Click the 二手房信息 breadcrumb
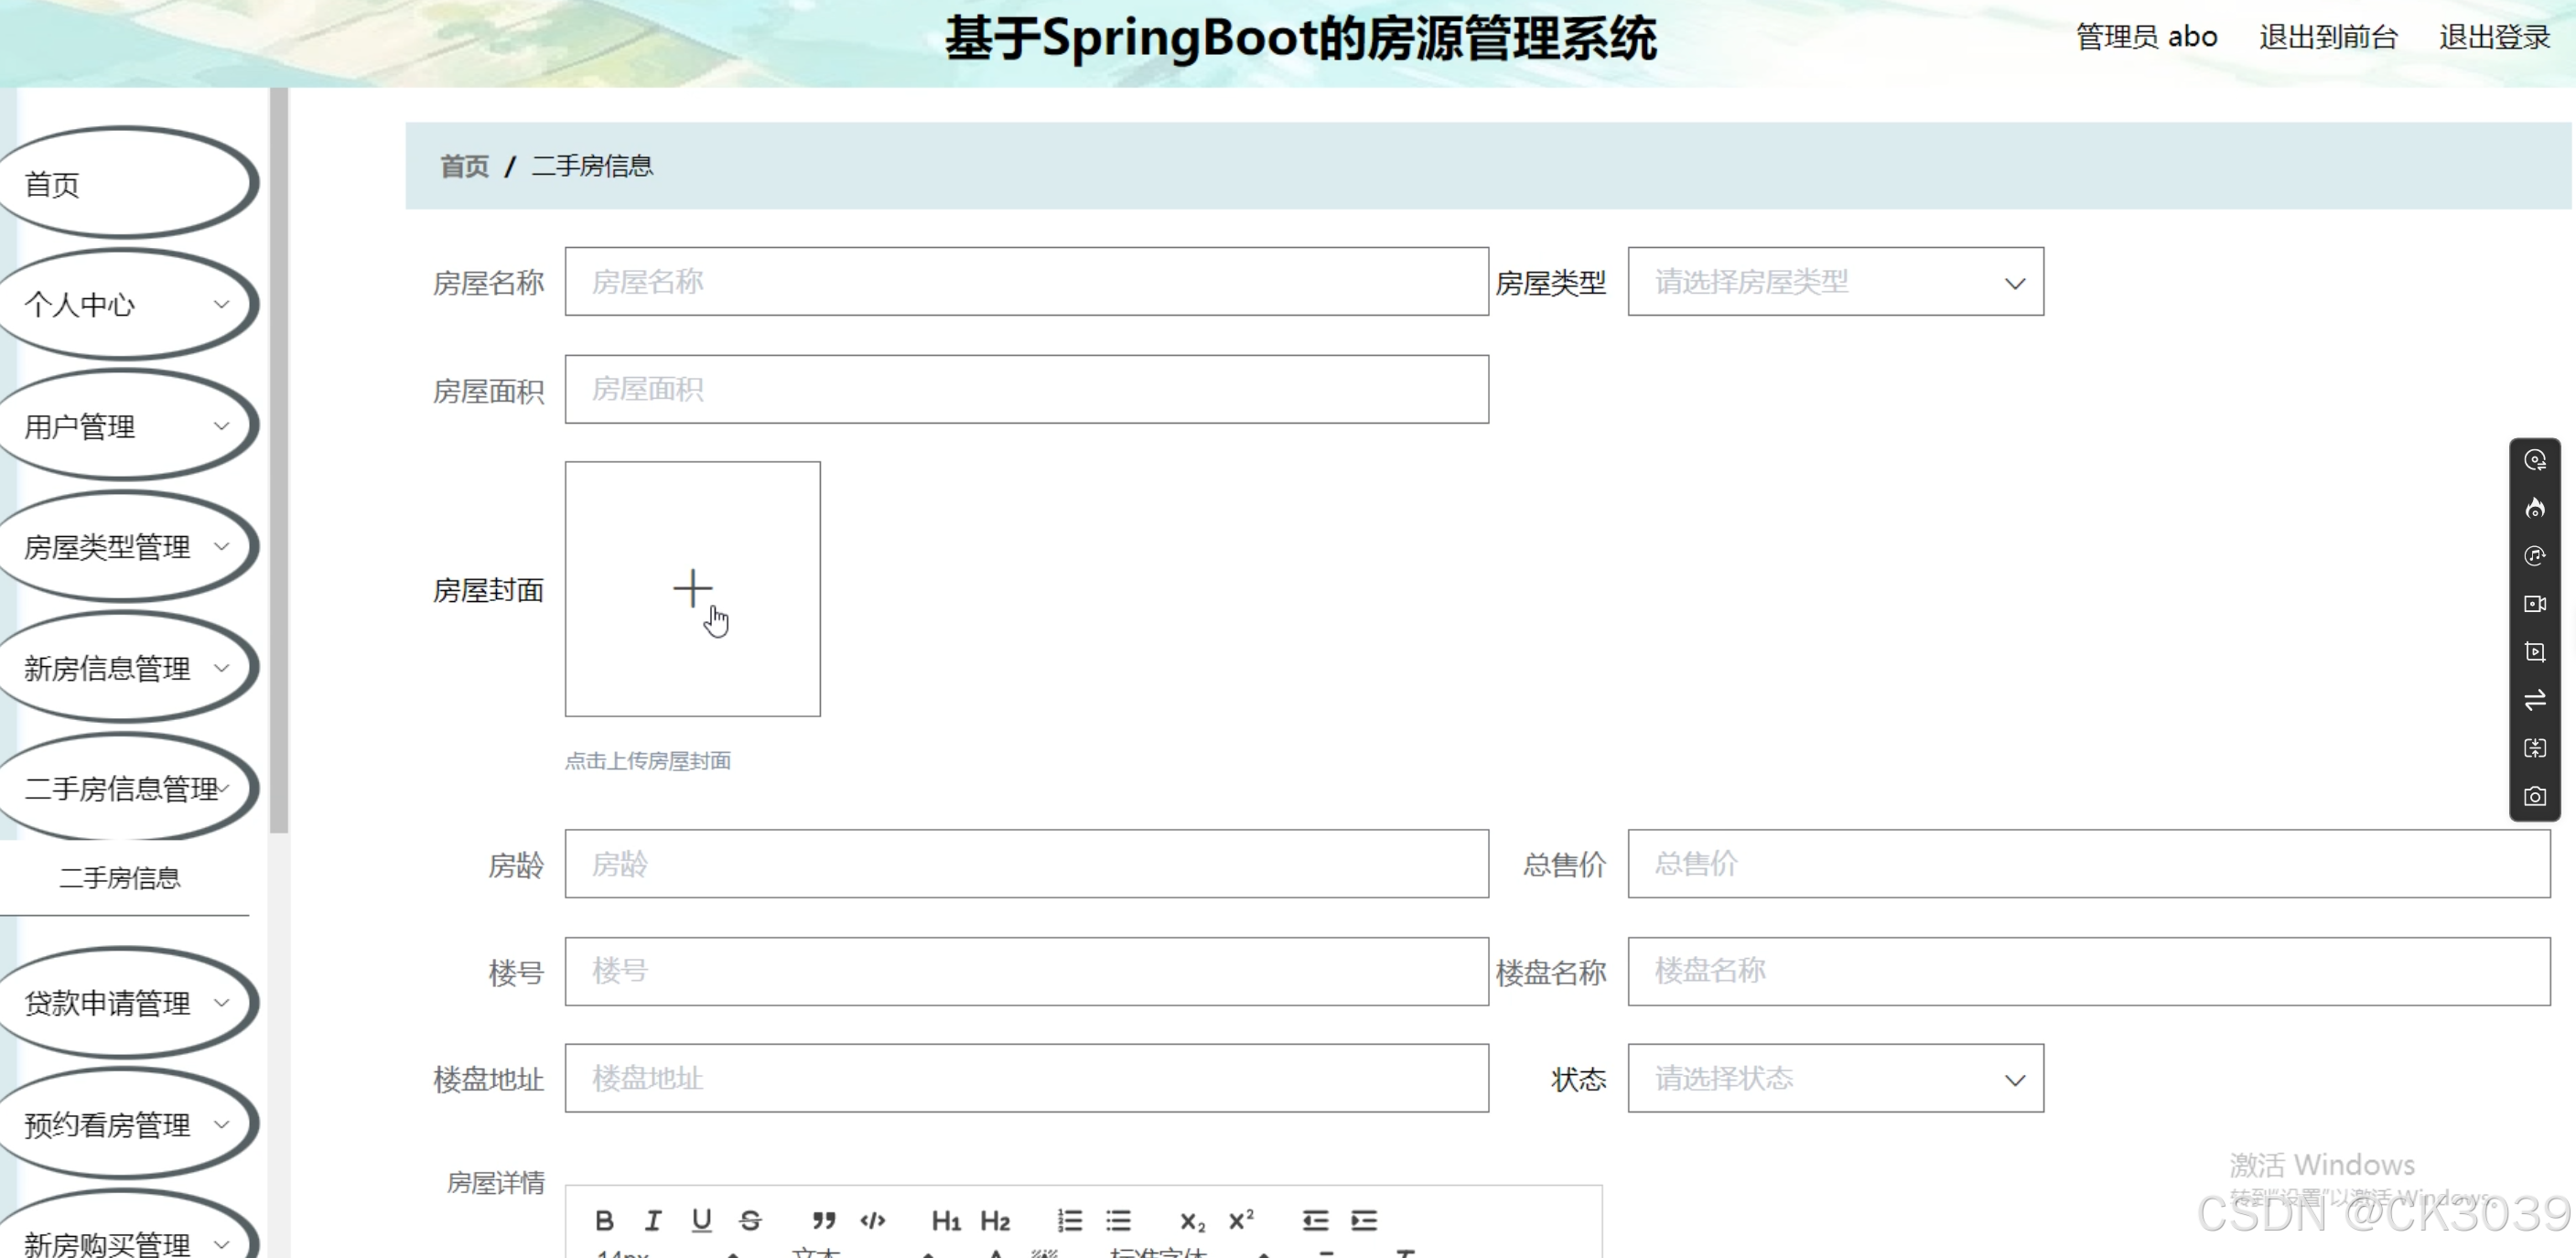 click(x=592, y=166)
